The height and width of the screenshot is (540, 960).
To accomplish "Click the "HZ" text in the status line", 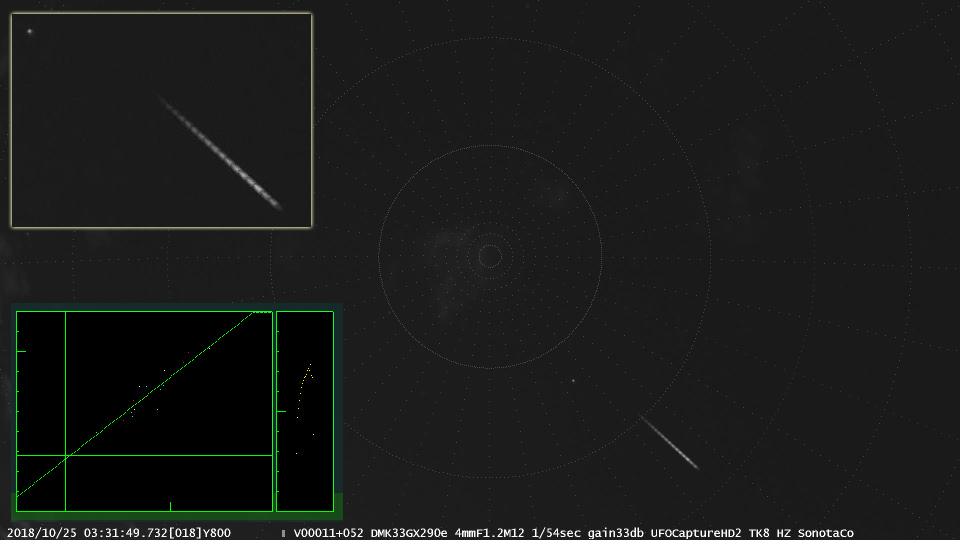I will 784,533.
